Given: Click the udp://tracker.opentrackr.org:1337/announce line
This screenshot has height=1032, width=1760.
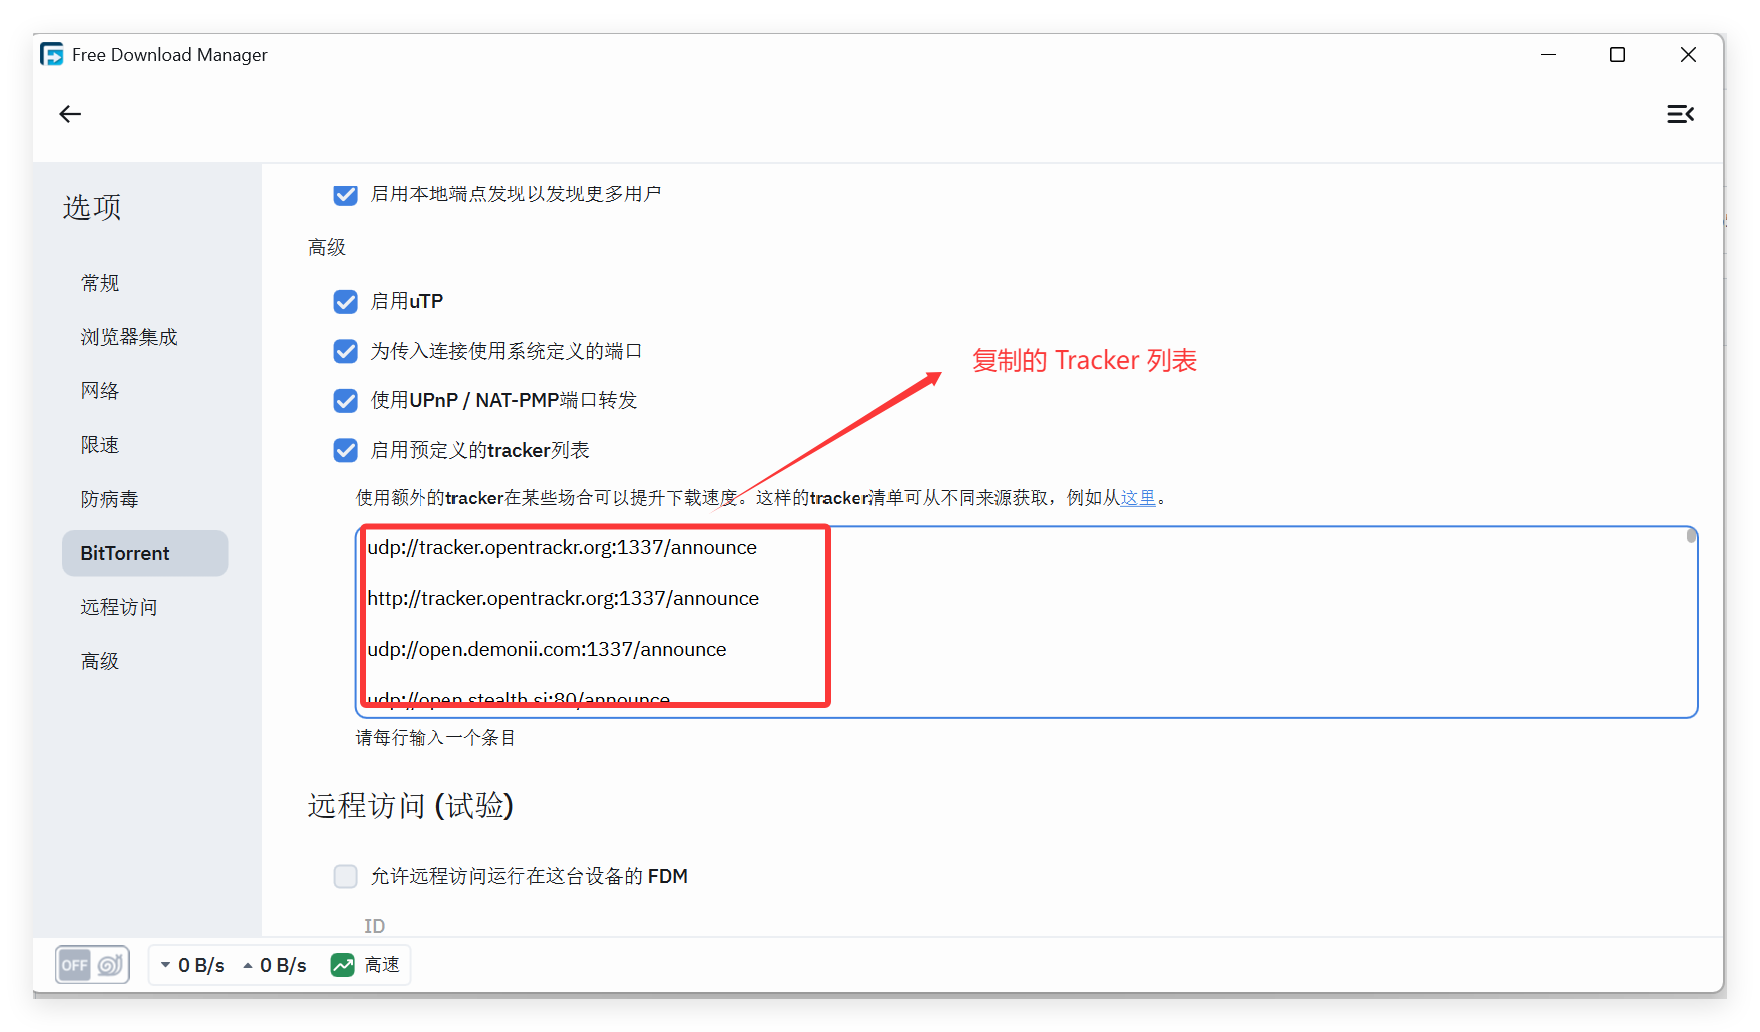Looking at the screenshot, I should tap(562, 547).
